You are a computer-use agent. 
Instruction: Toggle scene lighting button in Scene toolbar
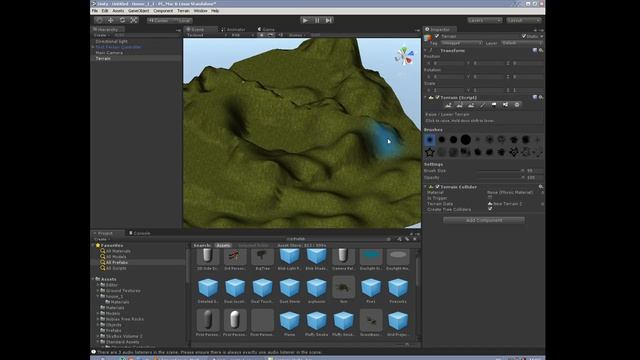262,35
